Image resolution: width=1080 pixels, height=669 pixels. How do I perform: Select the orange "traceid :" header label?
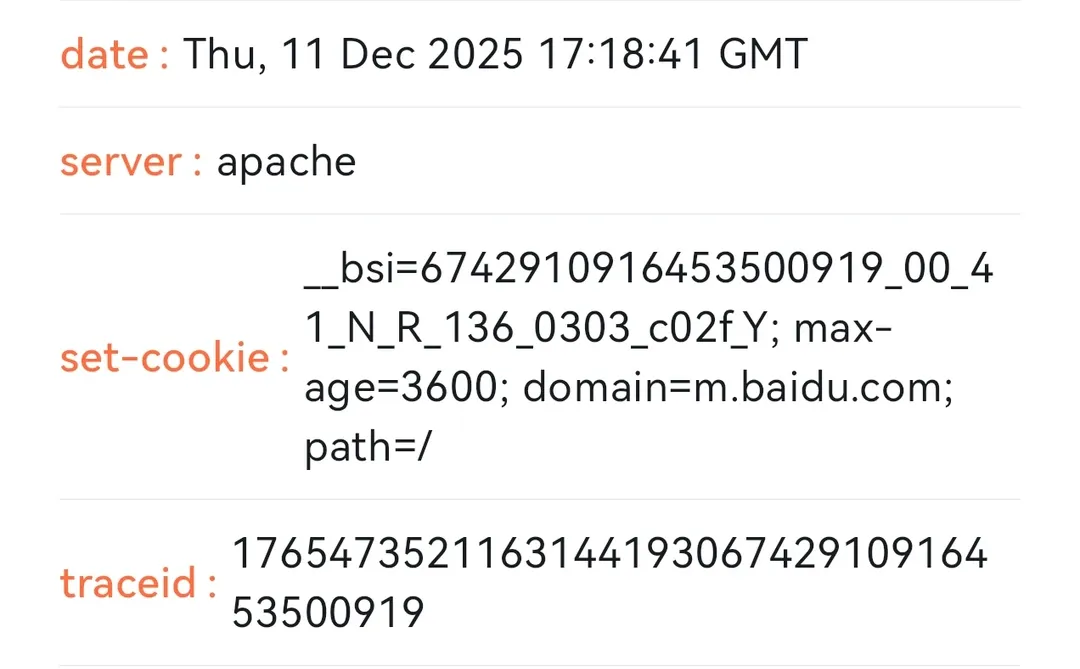[138, 583]
